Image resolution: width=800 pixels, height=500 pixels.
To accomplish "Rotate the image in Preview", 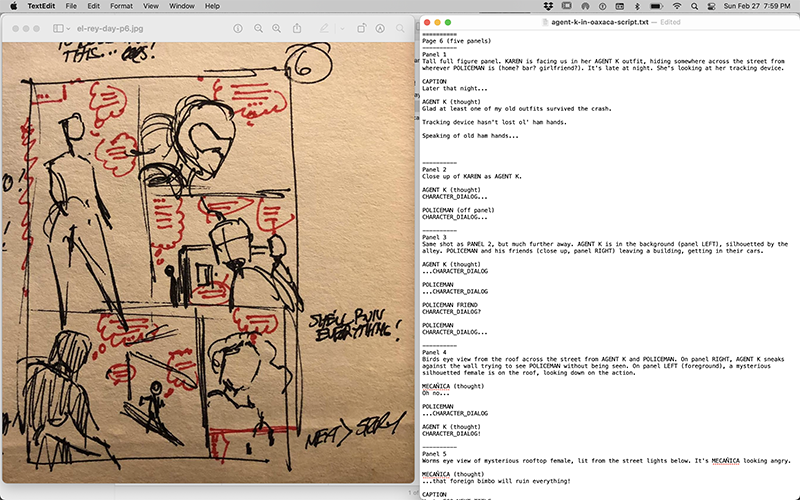I will pyautogui.click(x=361, y=29).
